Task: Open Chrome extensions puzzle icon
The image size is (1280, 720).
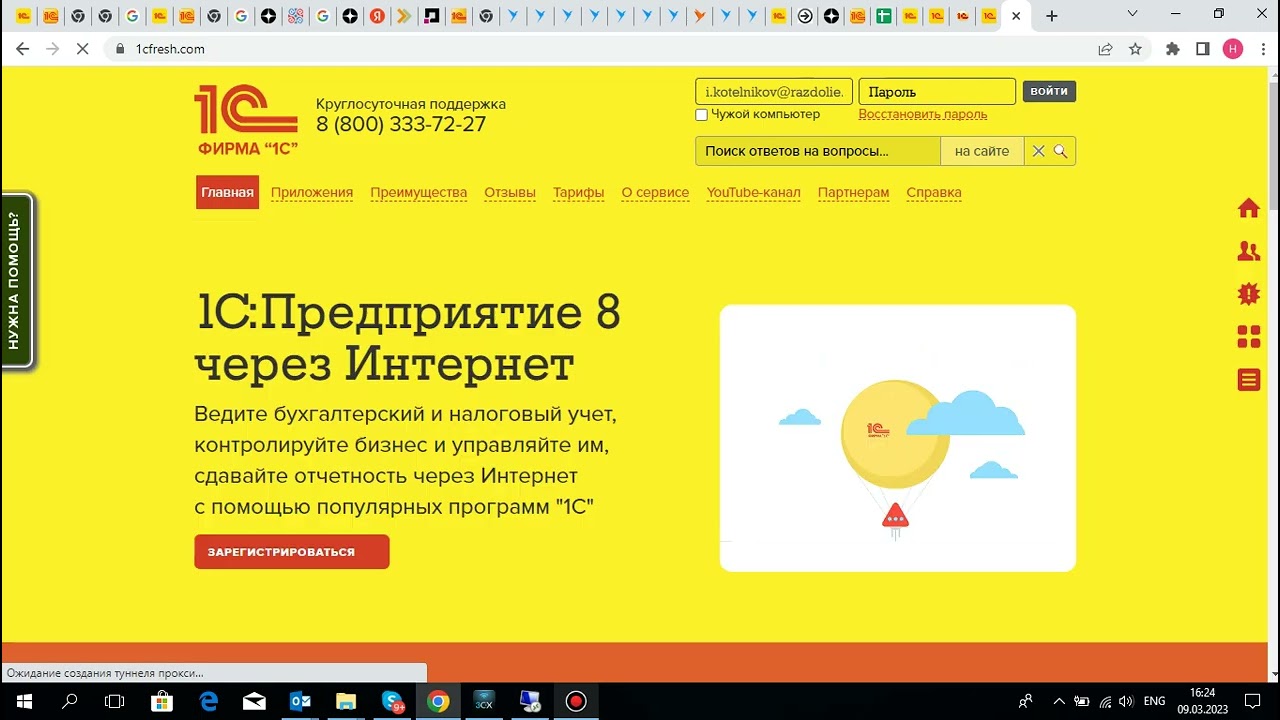Action: [1173, 48]
